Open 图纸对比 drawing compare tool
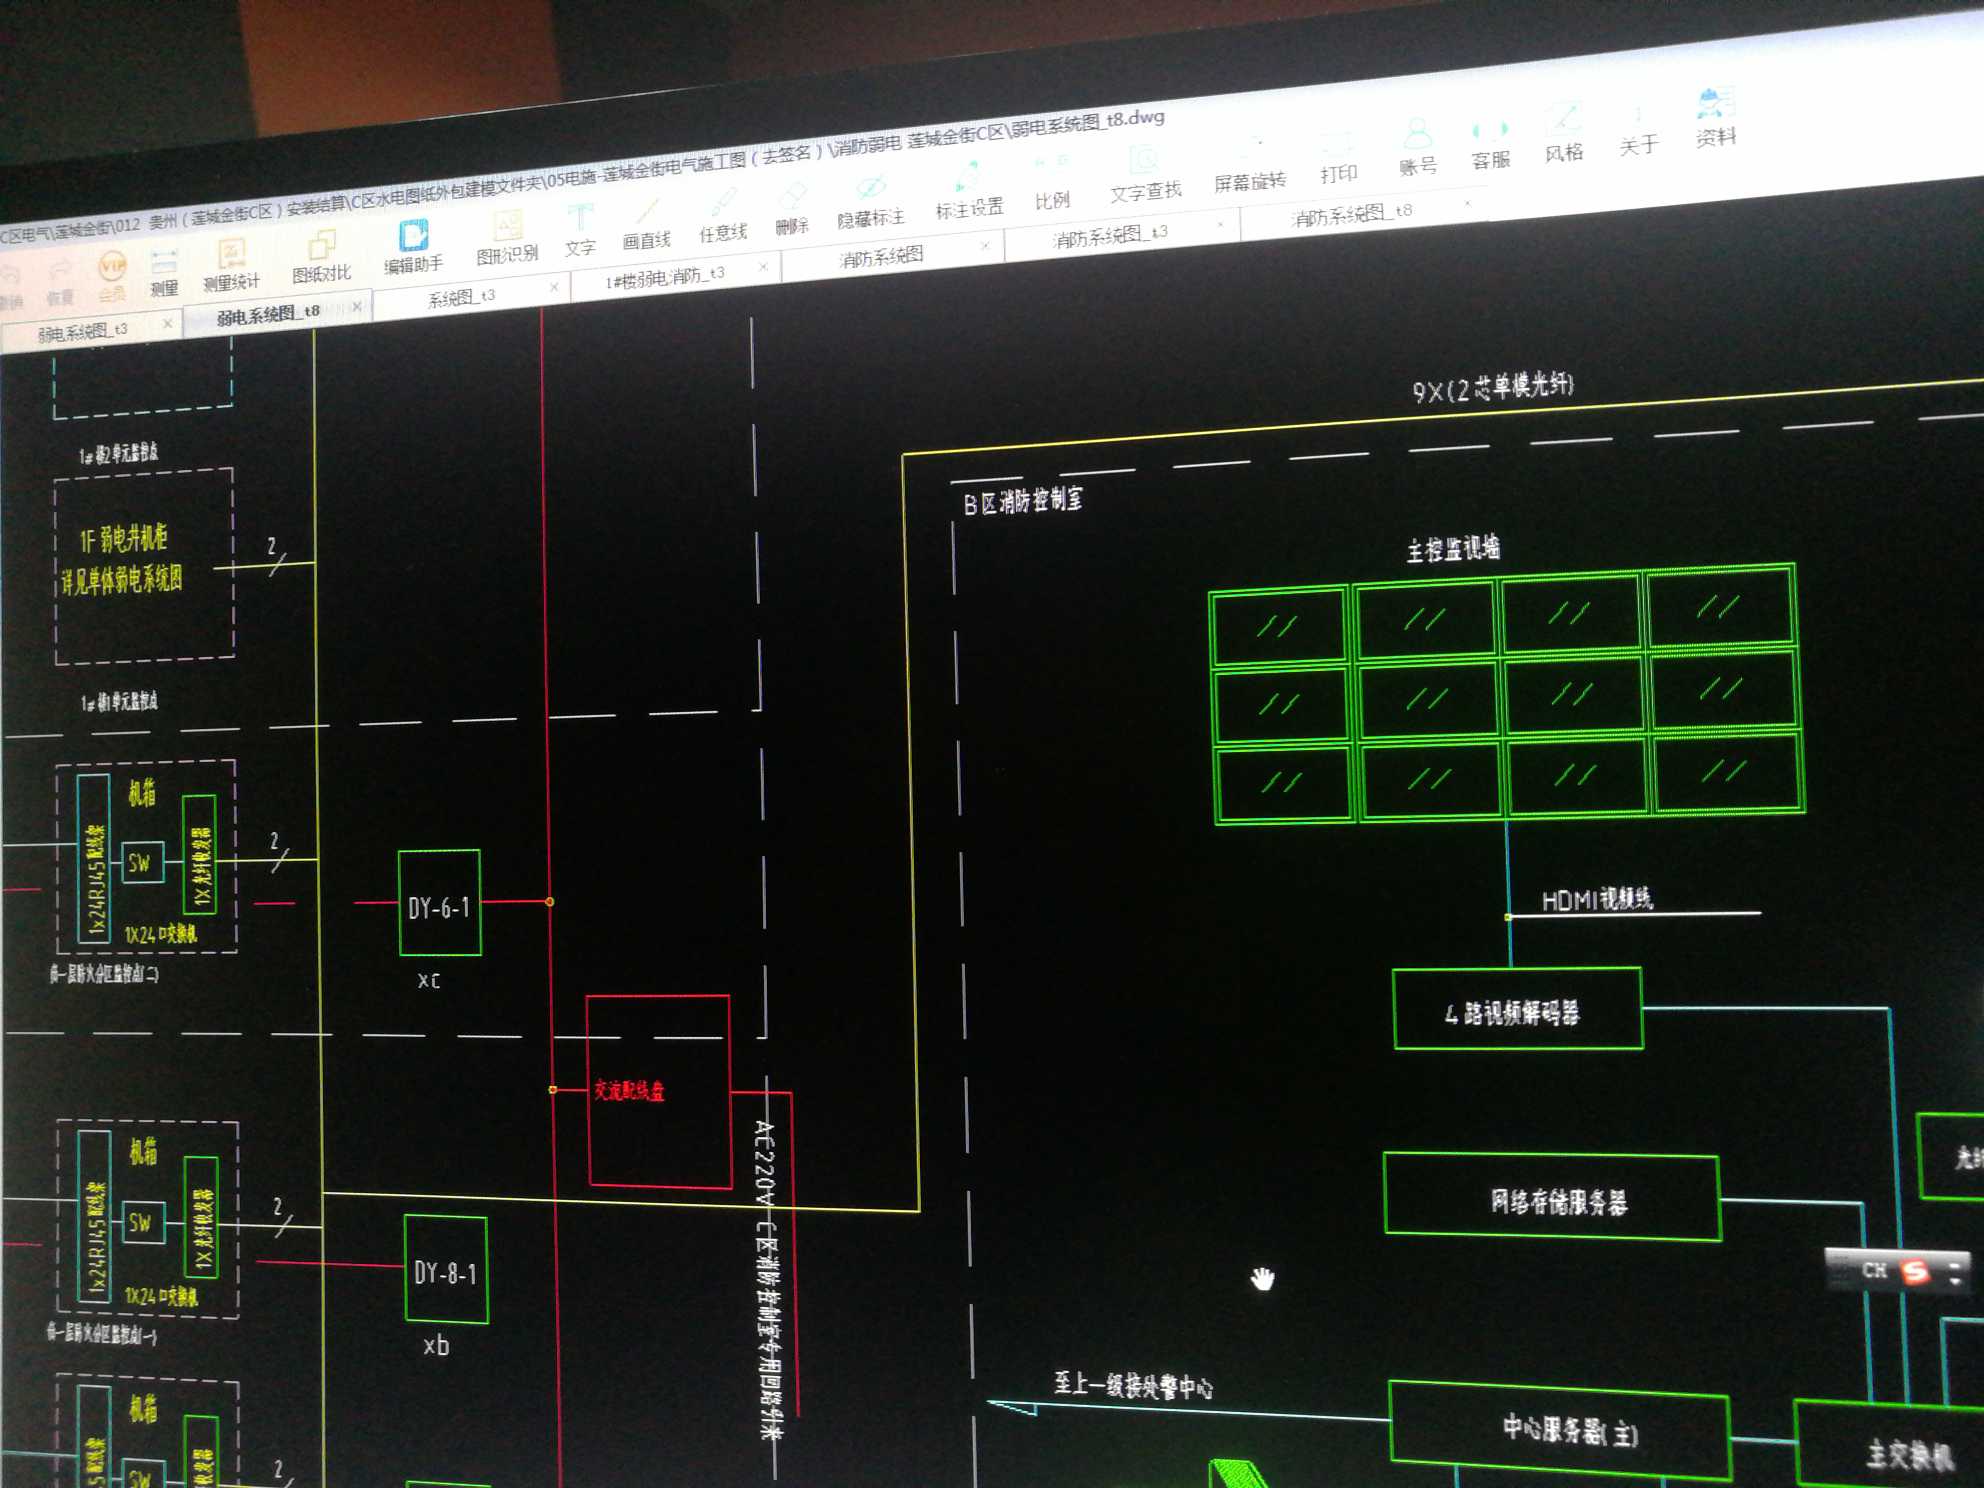Image resolution: width=1984 pixels, height=1488 pixels. tap(321, 257)
